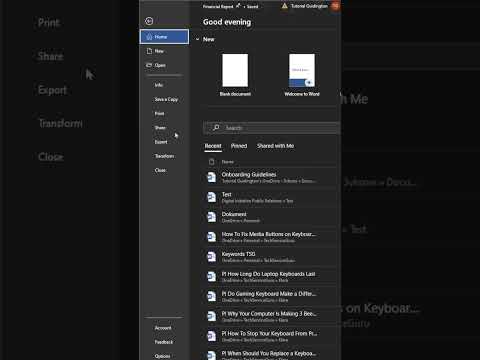
Task: Click Word icon beside How To Fix Media Buttons
Action: pos(212,237)
